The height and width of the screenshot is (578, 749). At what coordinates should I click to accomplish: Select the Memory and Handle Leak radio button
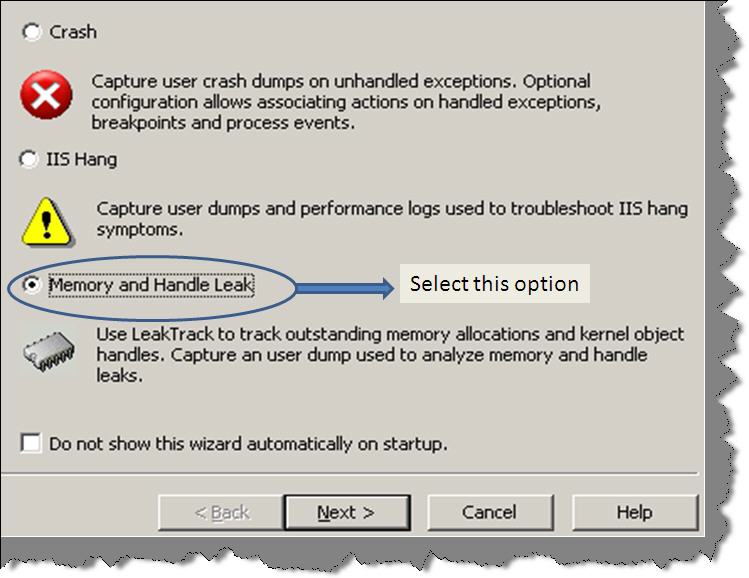(x=32, y=285)
